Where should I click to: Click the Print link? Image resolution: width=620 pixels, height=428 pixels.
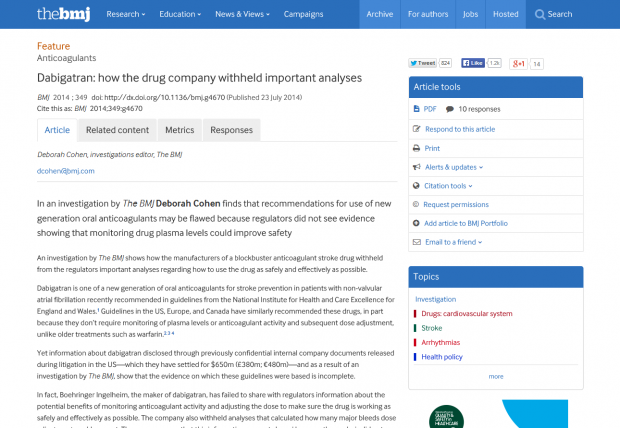coord(432,148)
